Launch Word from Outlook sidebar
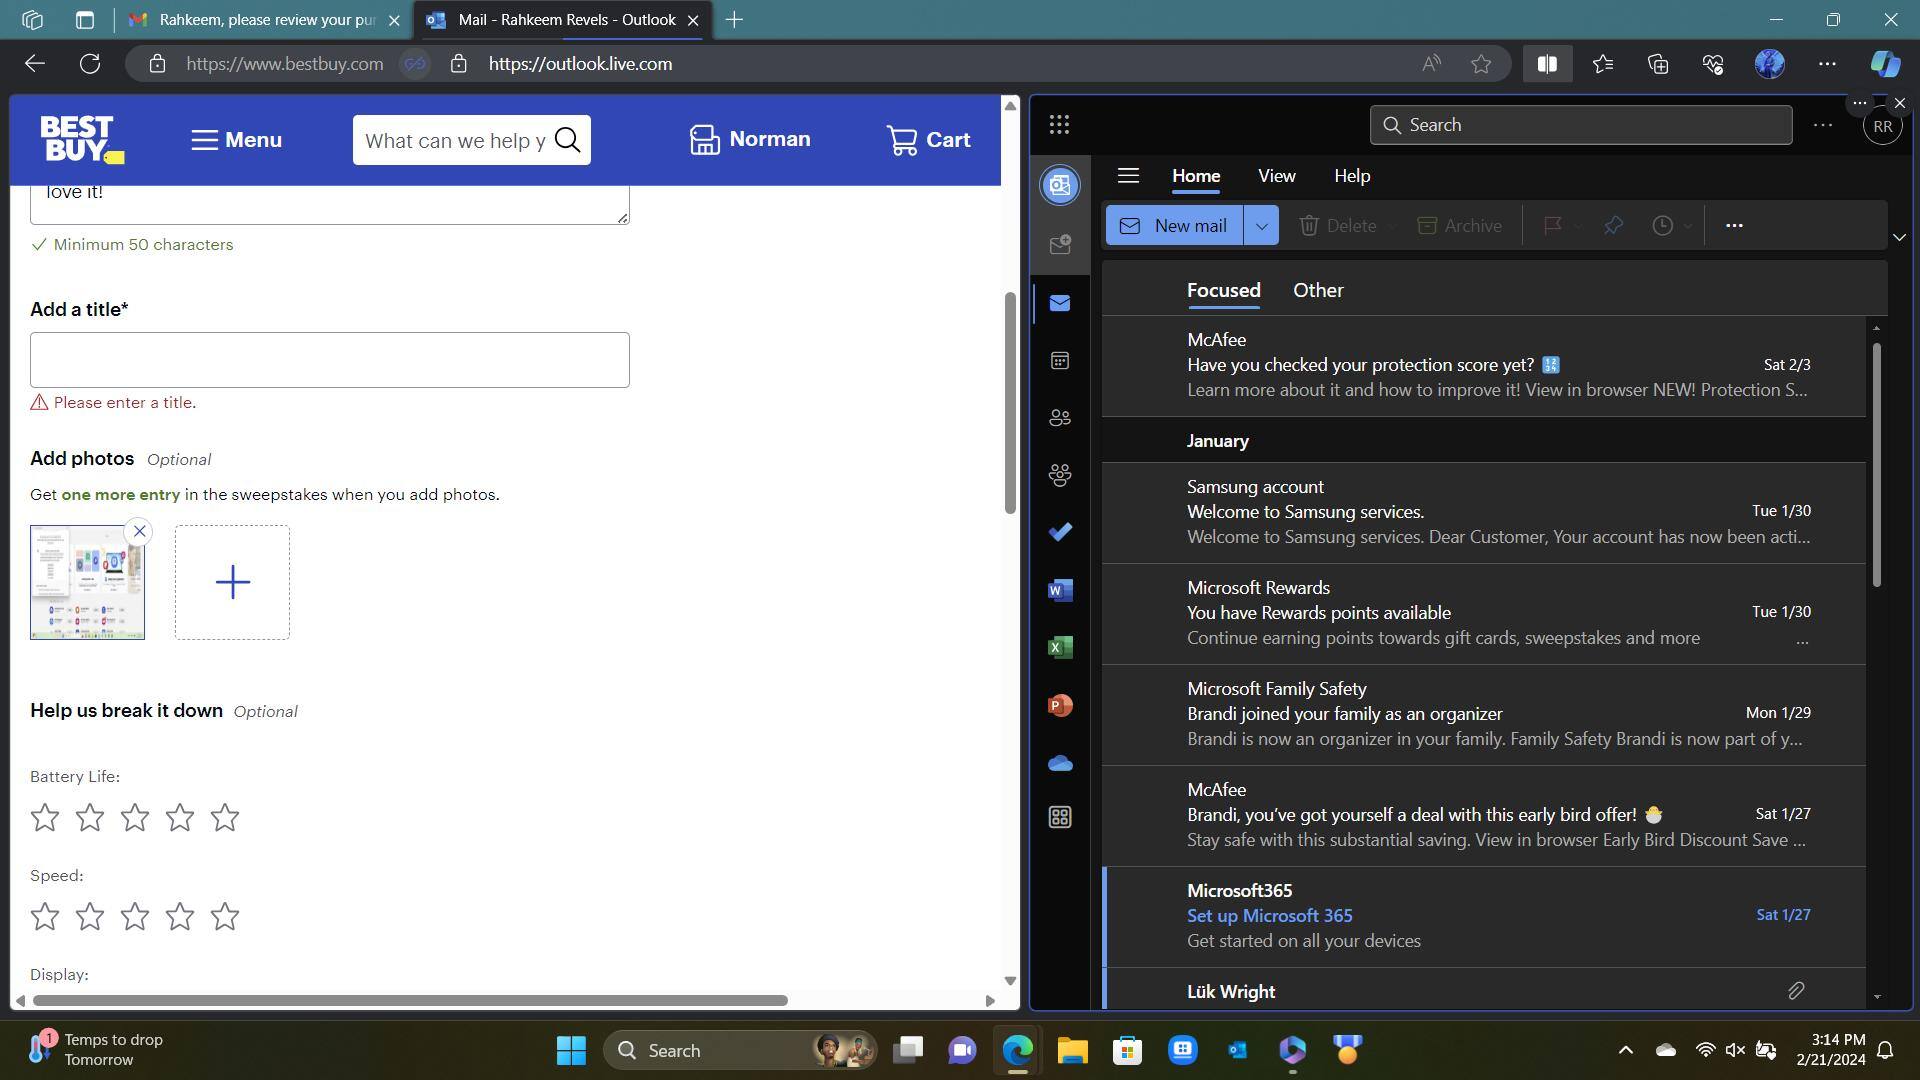Viewport: 1920px width, 1080px height. coord(1059,590)
